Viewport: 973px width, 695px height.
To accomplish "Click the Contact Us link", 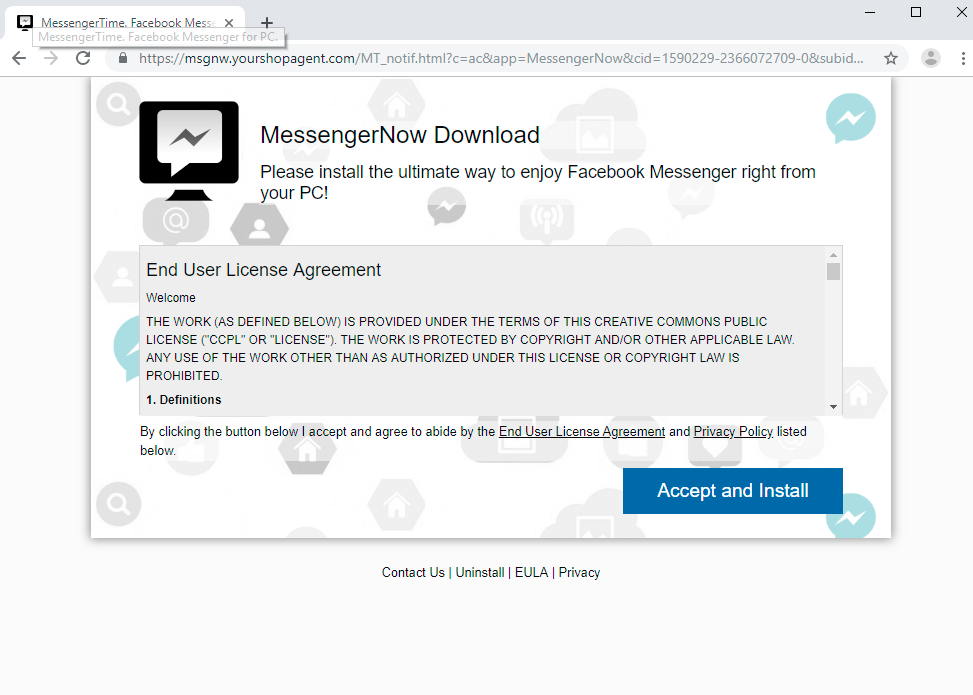I will pyautogui.click(x=412, y=572).
